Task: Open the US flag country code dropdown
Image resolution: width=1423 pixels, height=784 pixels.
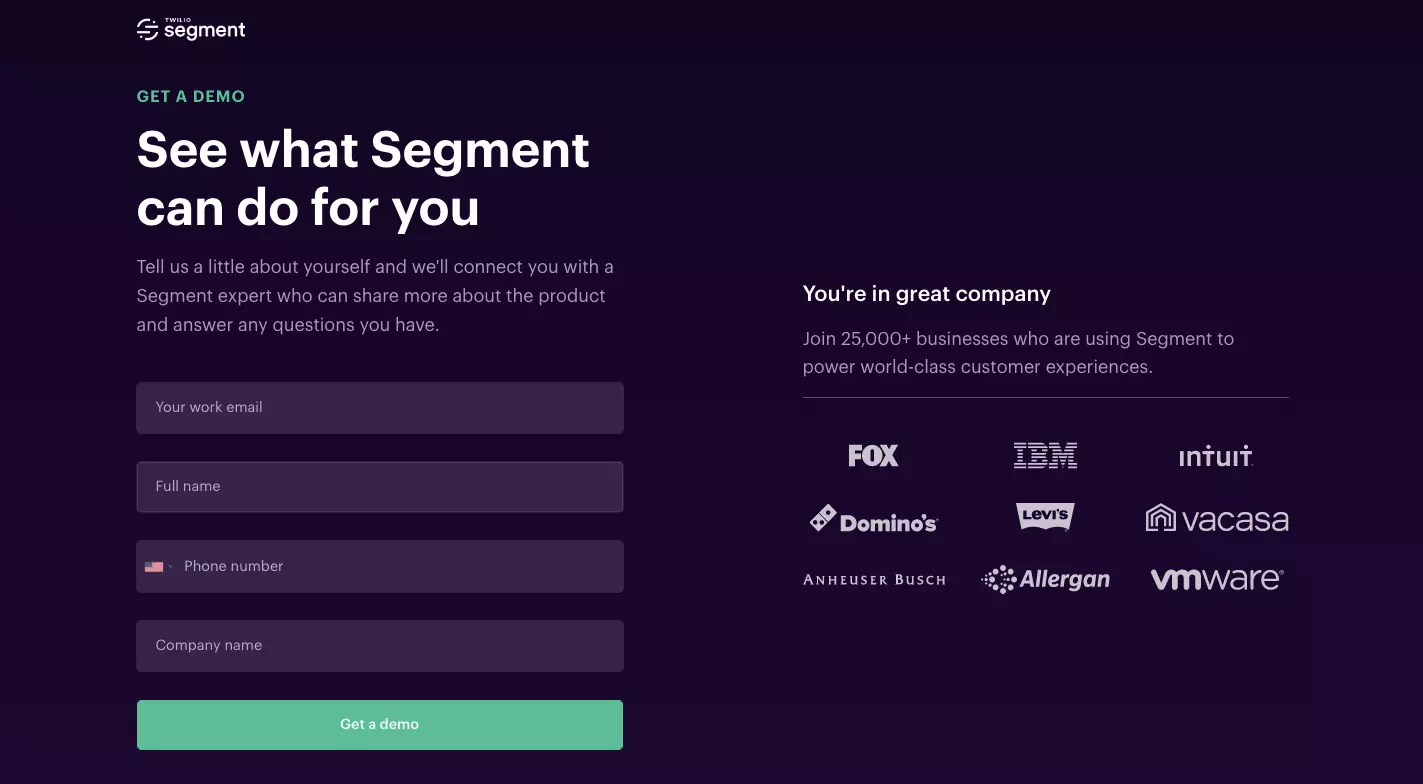Action: click(158, 566)
